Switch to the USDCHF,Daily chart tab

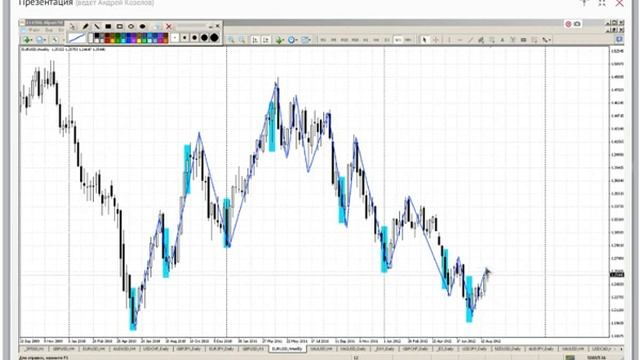pyautogui.click(x=157, y=349)
